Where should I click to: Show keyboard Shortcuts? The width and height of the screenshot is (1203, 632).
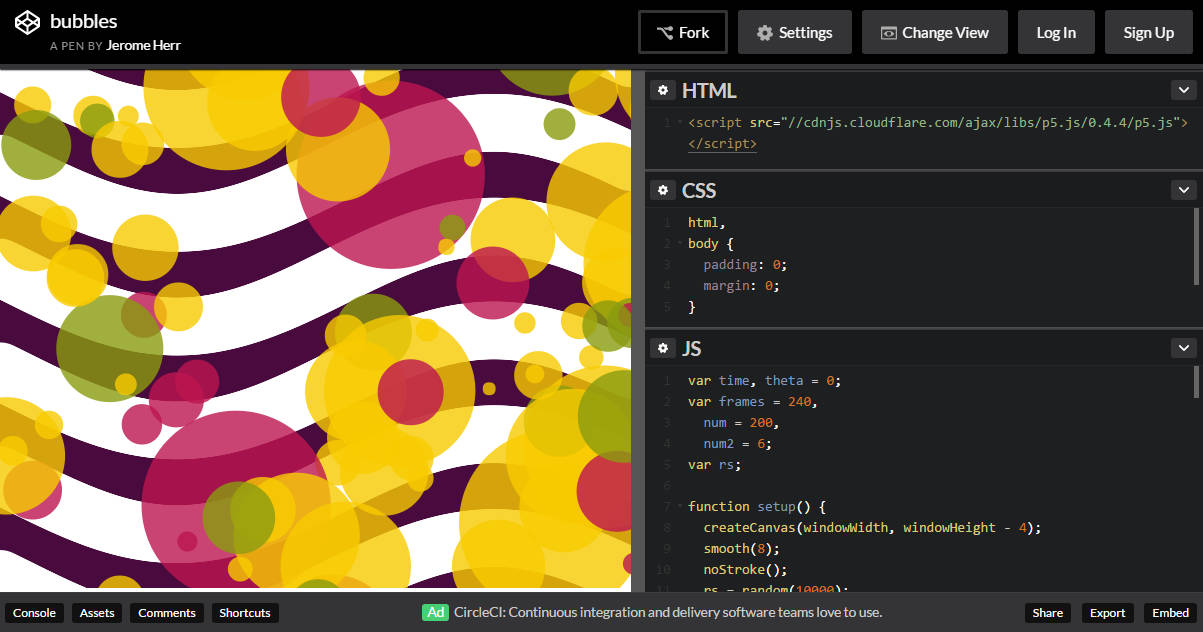pos(245,613)
